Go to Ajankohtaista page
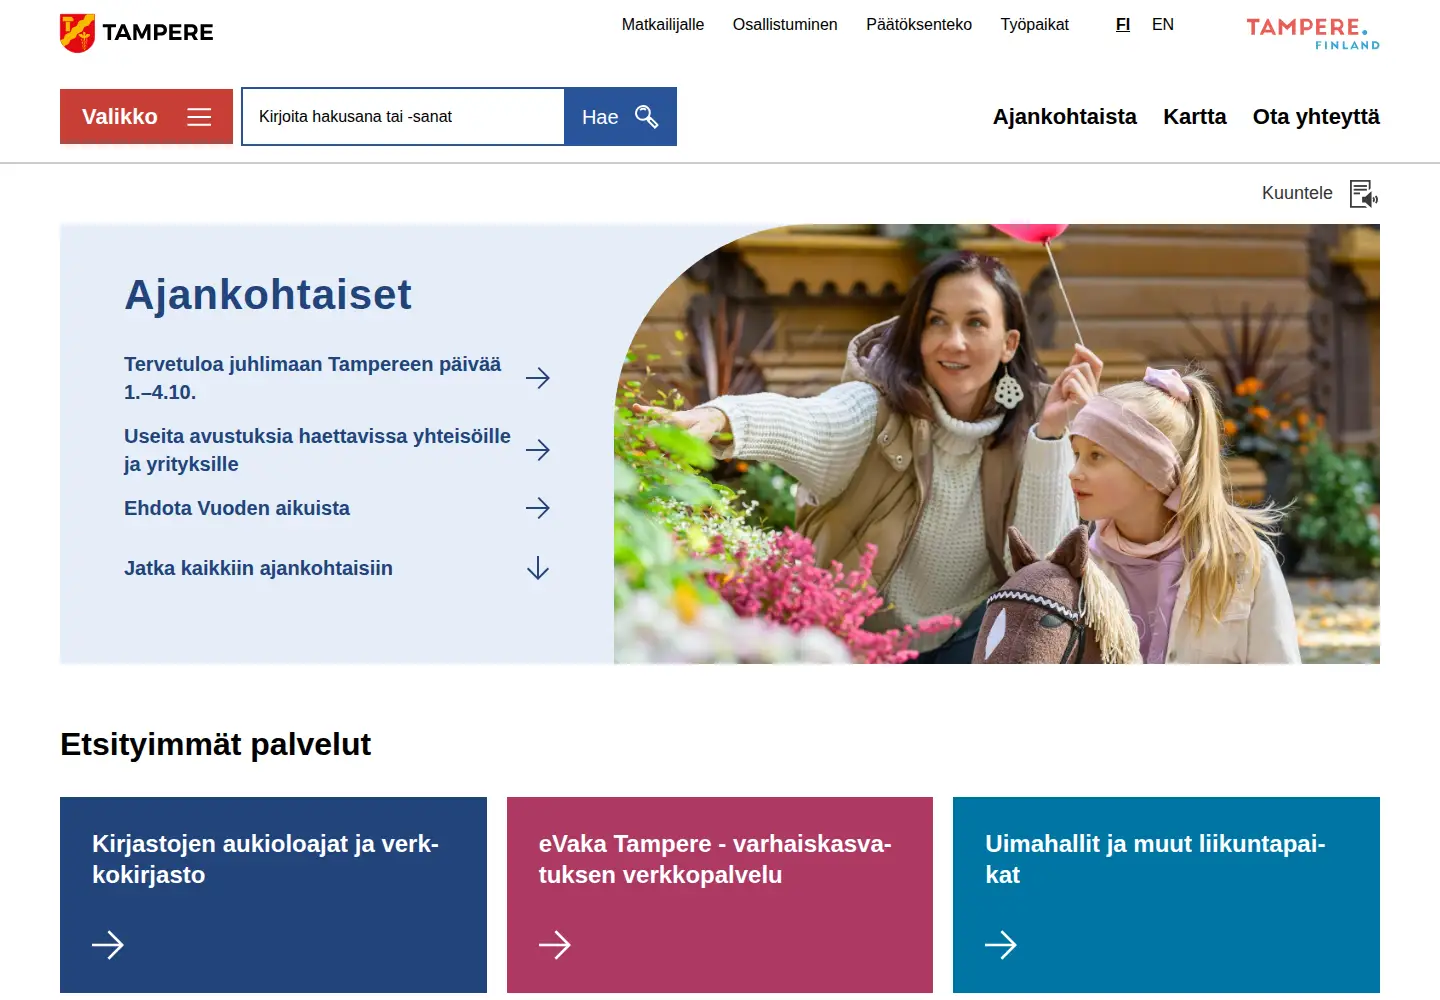The width and height of the screenshot is (1440, 1000). (1065, 117)
